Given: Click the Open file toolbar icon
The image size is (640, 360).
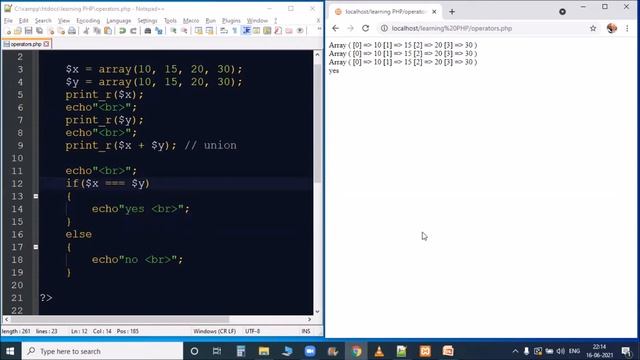Looking at the screenshot, I should click(18, 31).
